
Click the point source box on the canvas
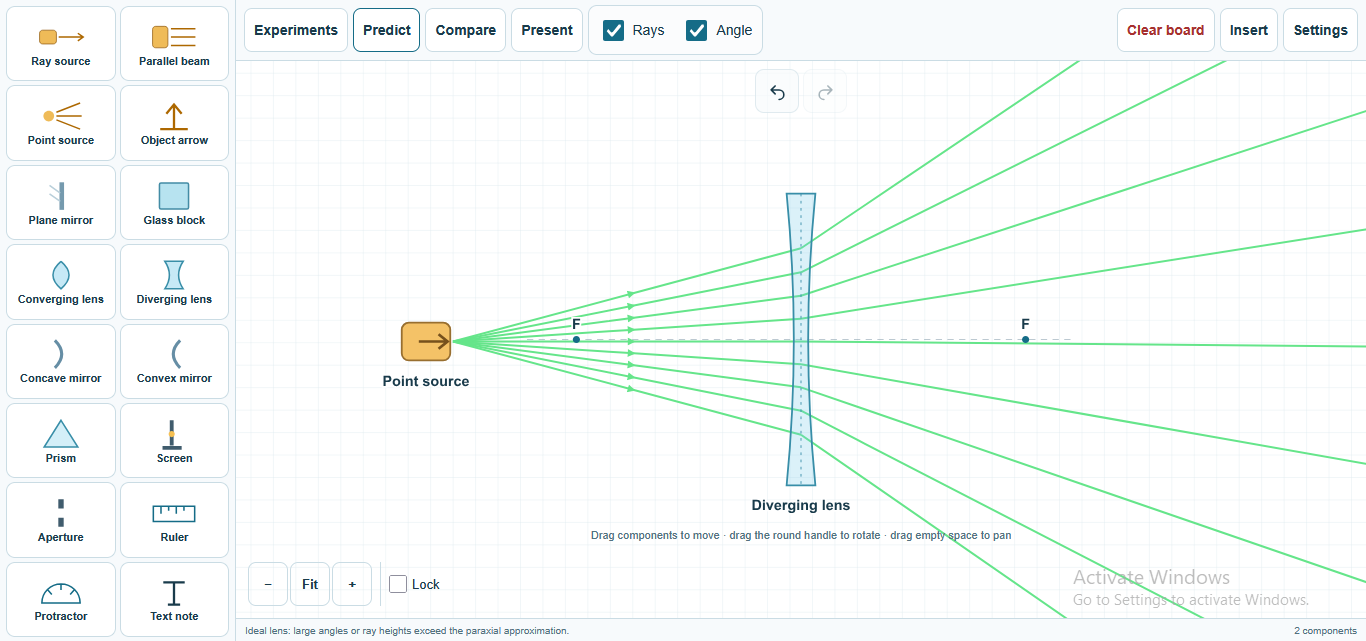(427, 341)
